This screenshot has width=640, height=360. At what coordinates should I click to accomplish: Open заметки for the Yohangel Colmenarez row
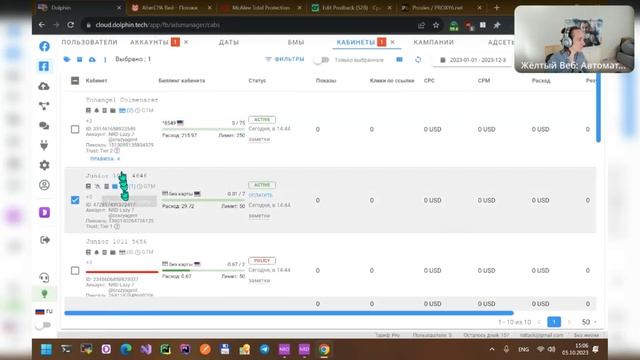point(259,139)
